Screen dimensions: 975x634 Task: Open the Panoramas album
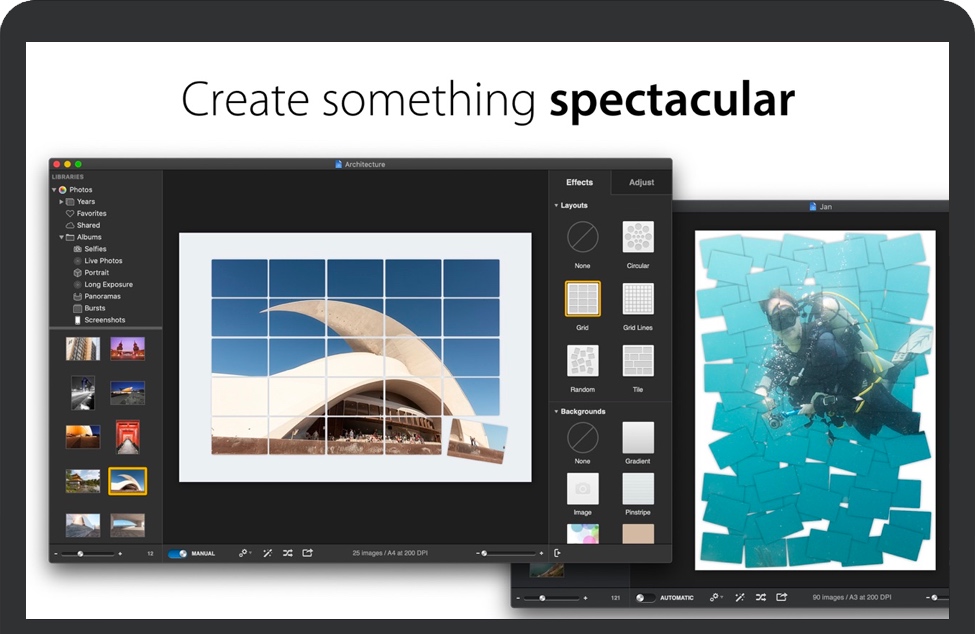click(102, 296)
